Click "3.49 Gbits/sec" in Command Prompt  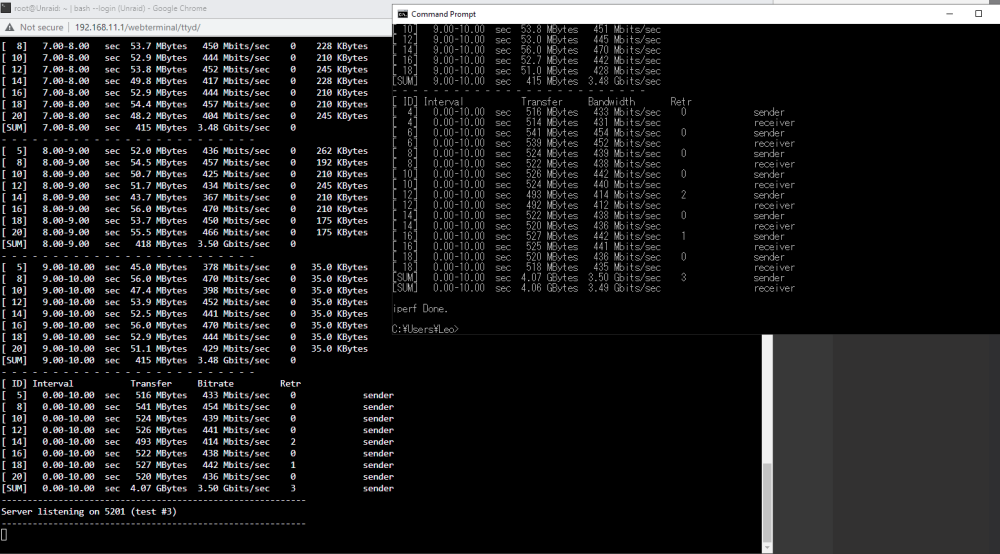624,288
